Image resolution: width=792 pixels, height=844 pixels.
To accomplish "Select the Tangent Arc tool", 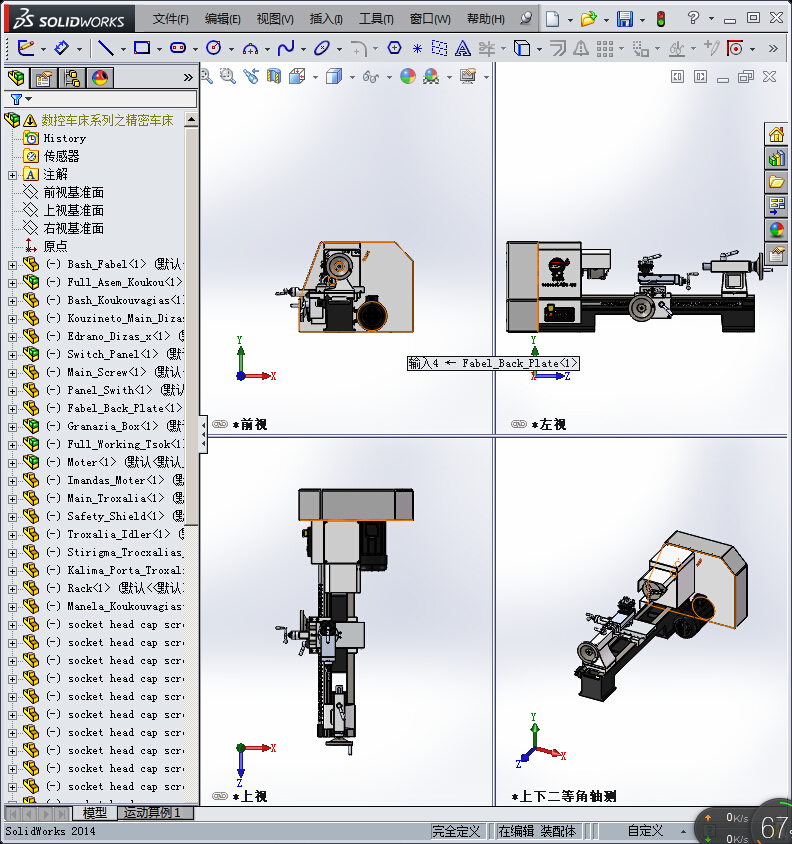I will tap(250, 49).
